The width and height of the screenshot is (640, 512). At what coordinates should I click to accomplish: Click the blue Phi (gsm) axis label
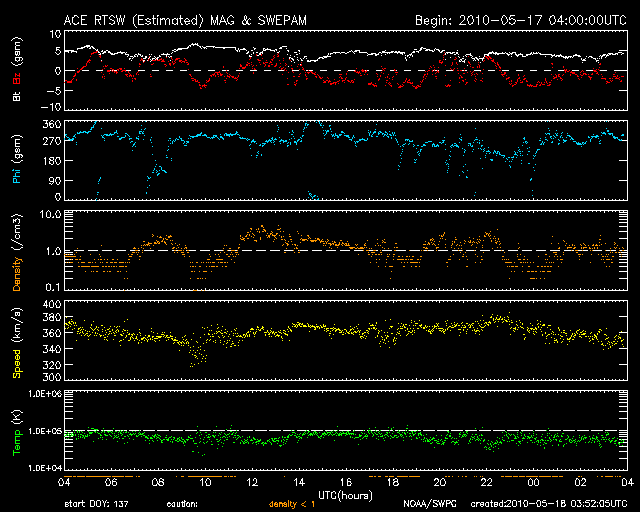(x=16, y=159)
